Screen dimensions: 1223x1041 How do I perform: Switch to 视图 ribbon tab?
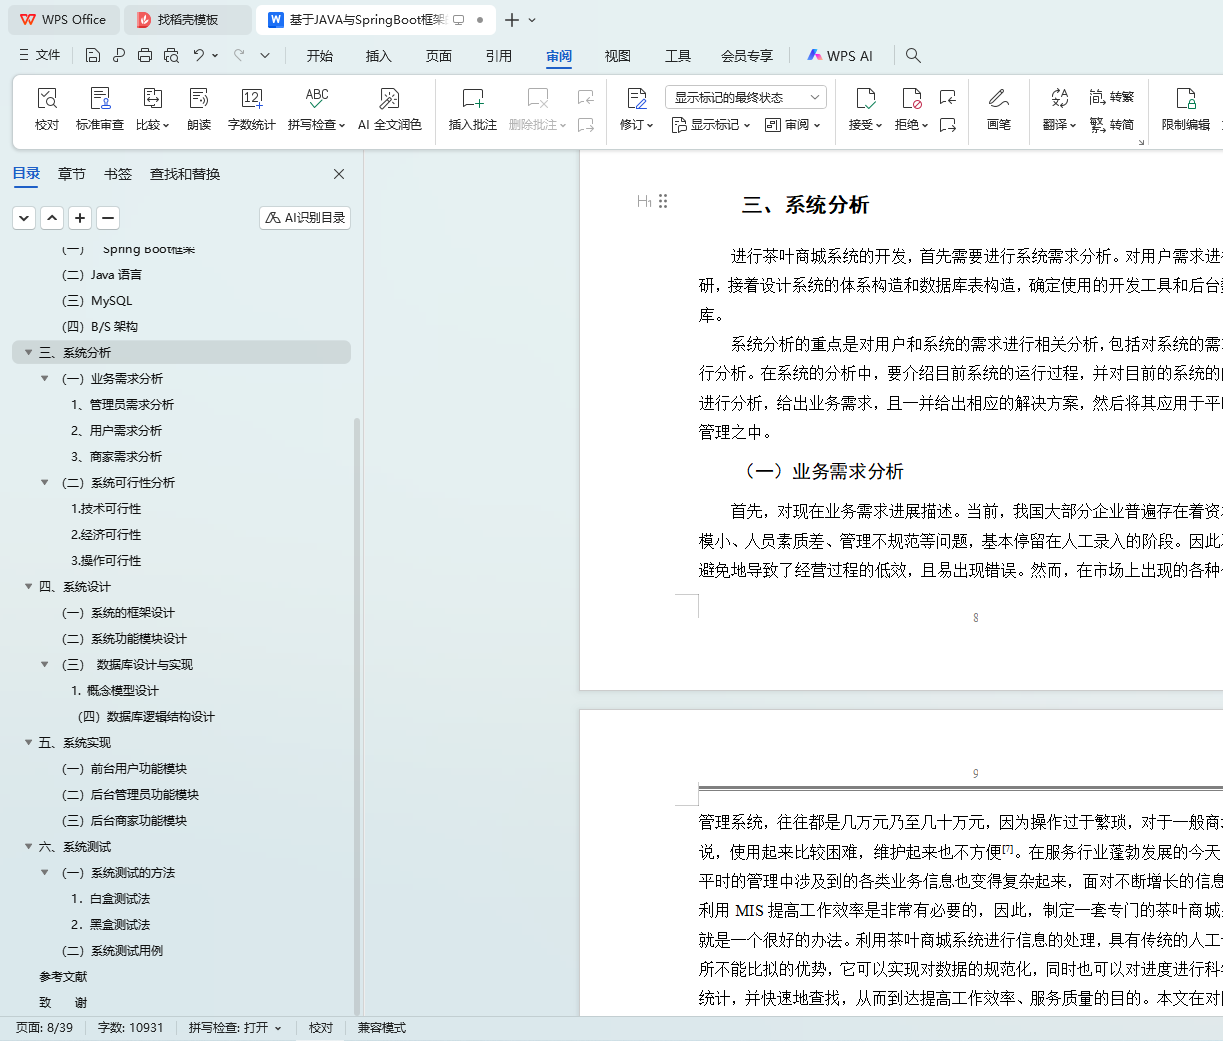click(618, 56)
